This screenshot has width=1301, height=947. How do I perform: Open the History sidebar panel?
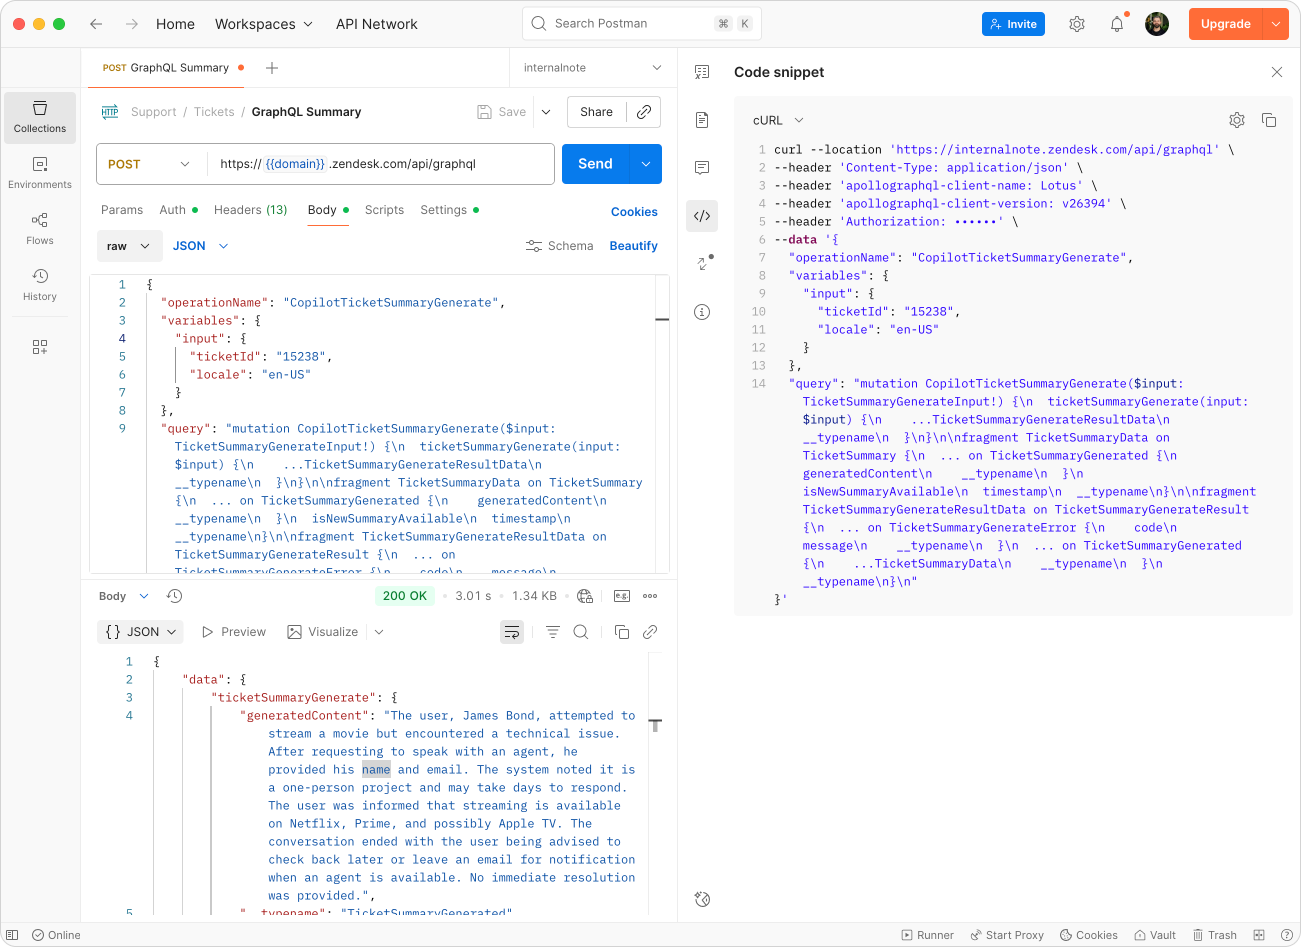(40, 285)
